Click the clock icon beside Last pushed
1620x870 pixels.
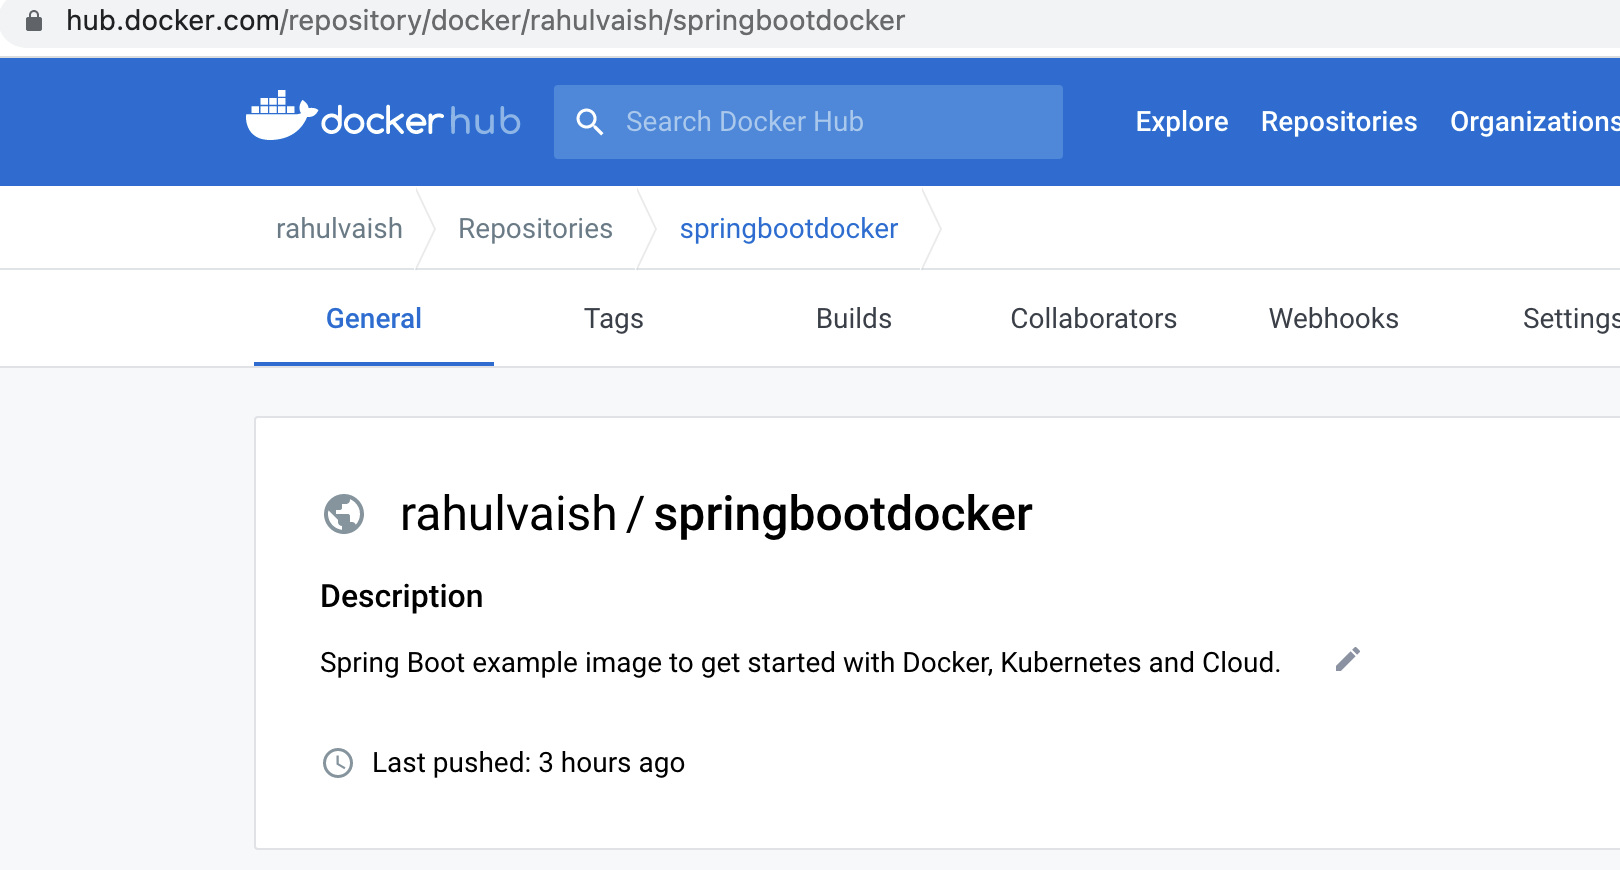tap(338, 763)
